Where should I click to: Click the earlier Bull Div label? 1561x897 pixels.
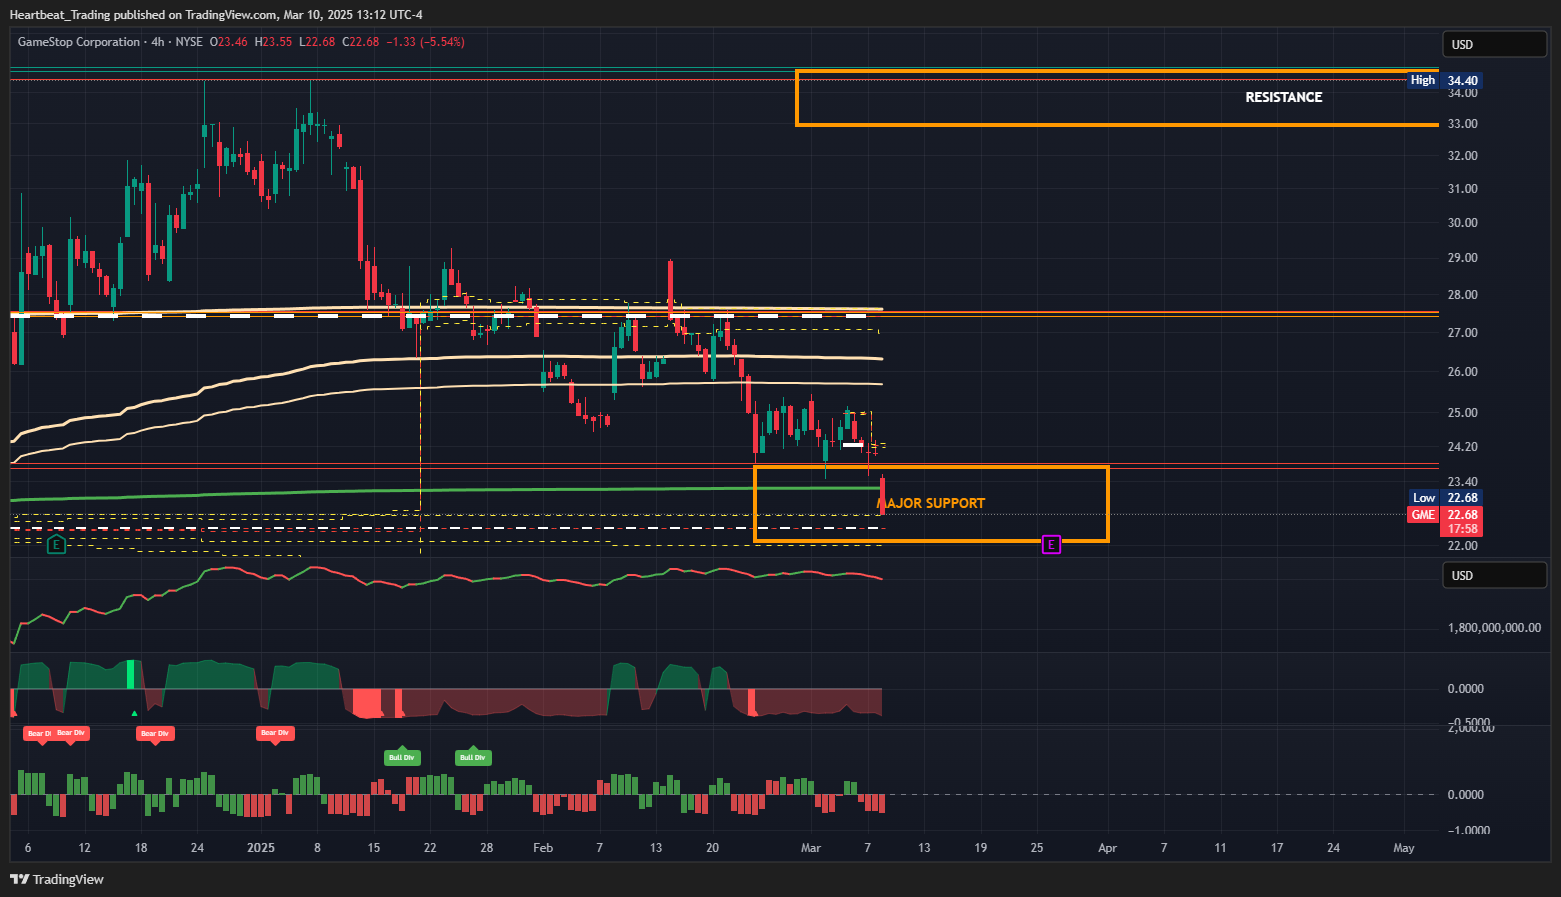[x=402, y=757]
